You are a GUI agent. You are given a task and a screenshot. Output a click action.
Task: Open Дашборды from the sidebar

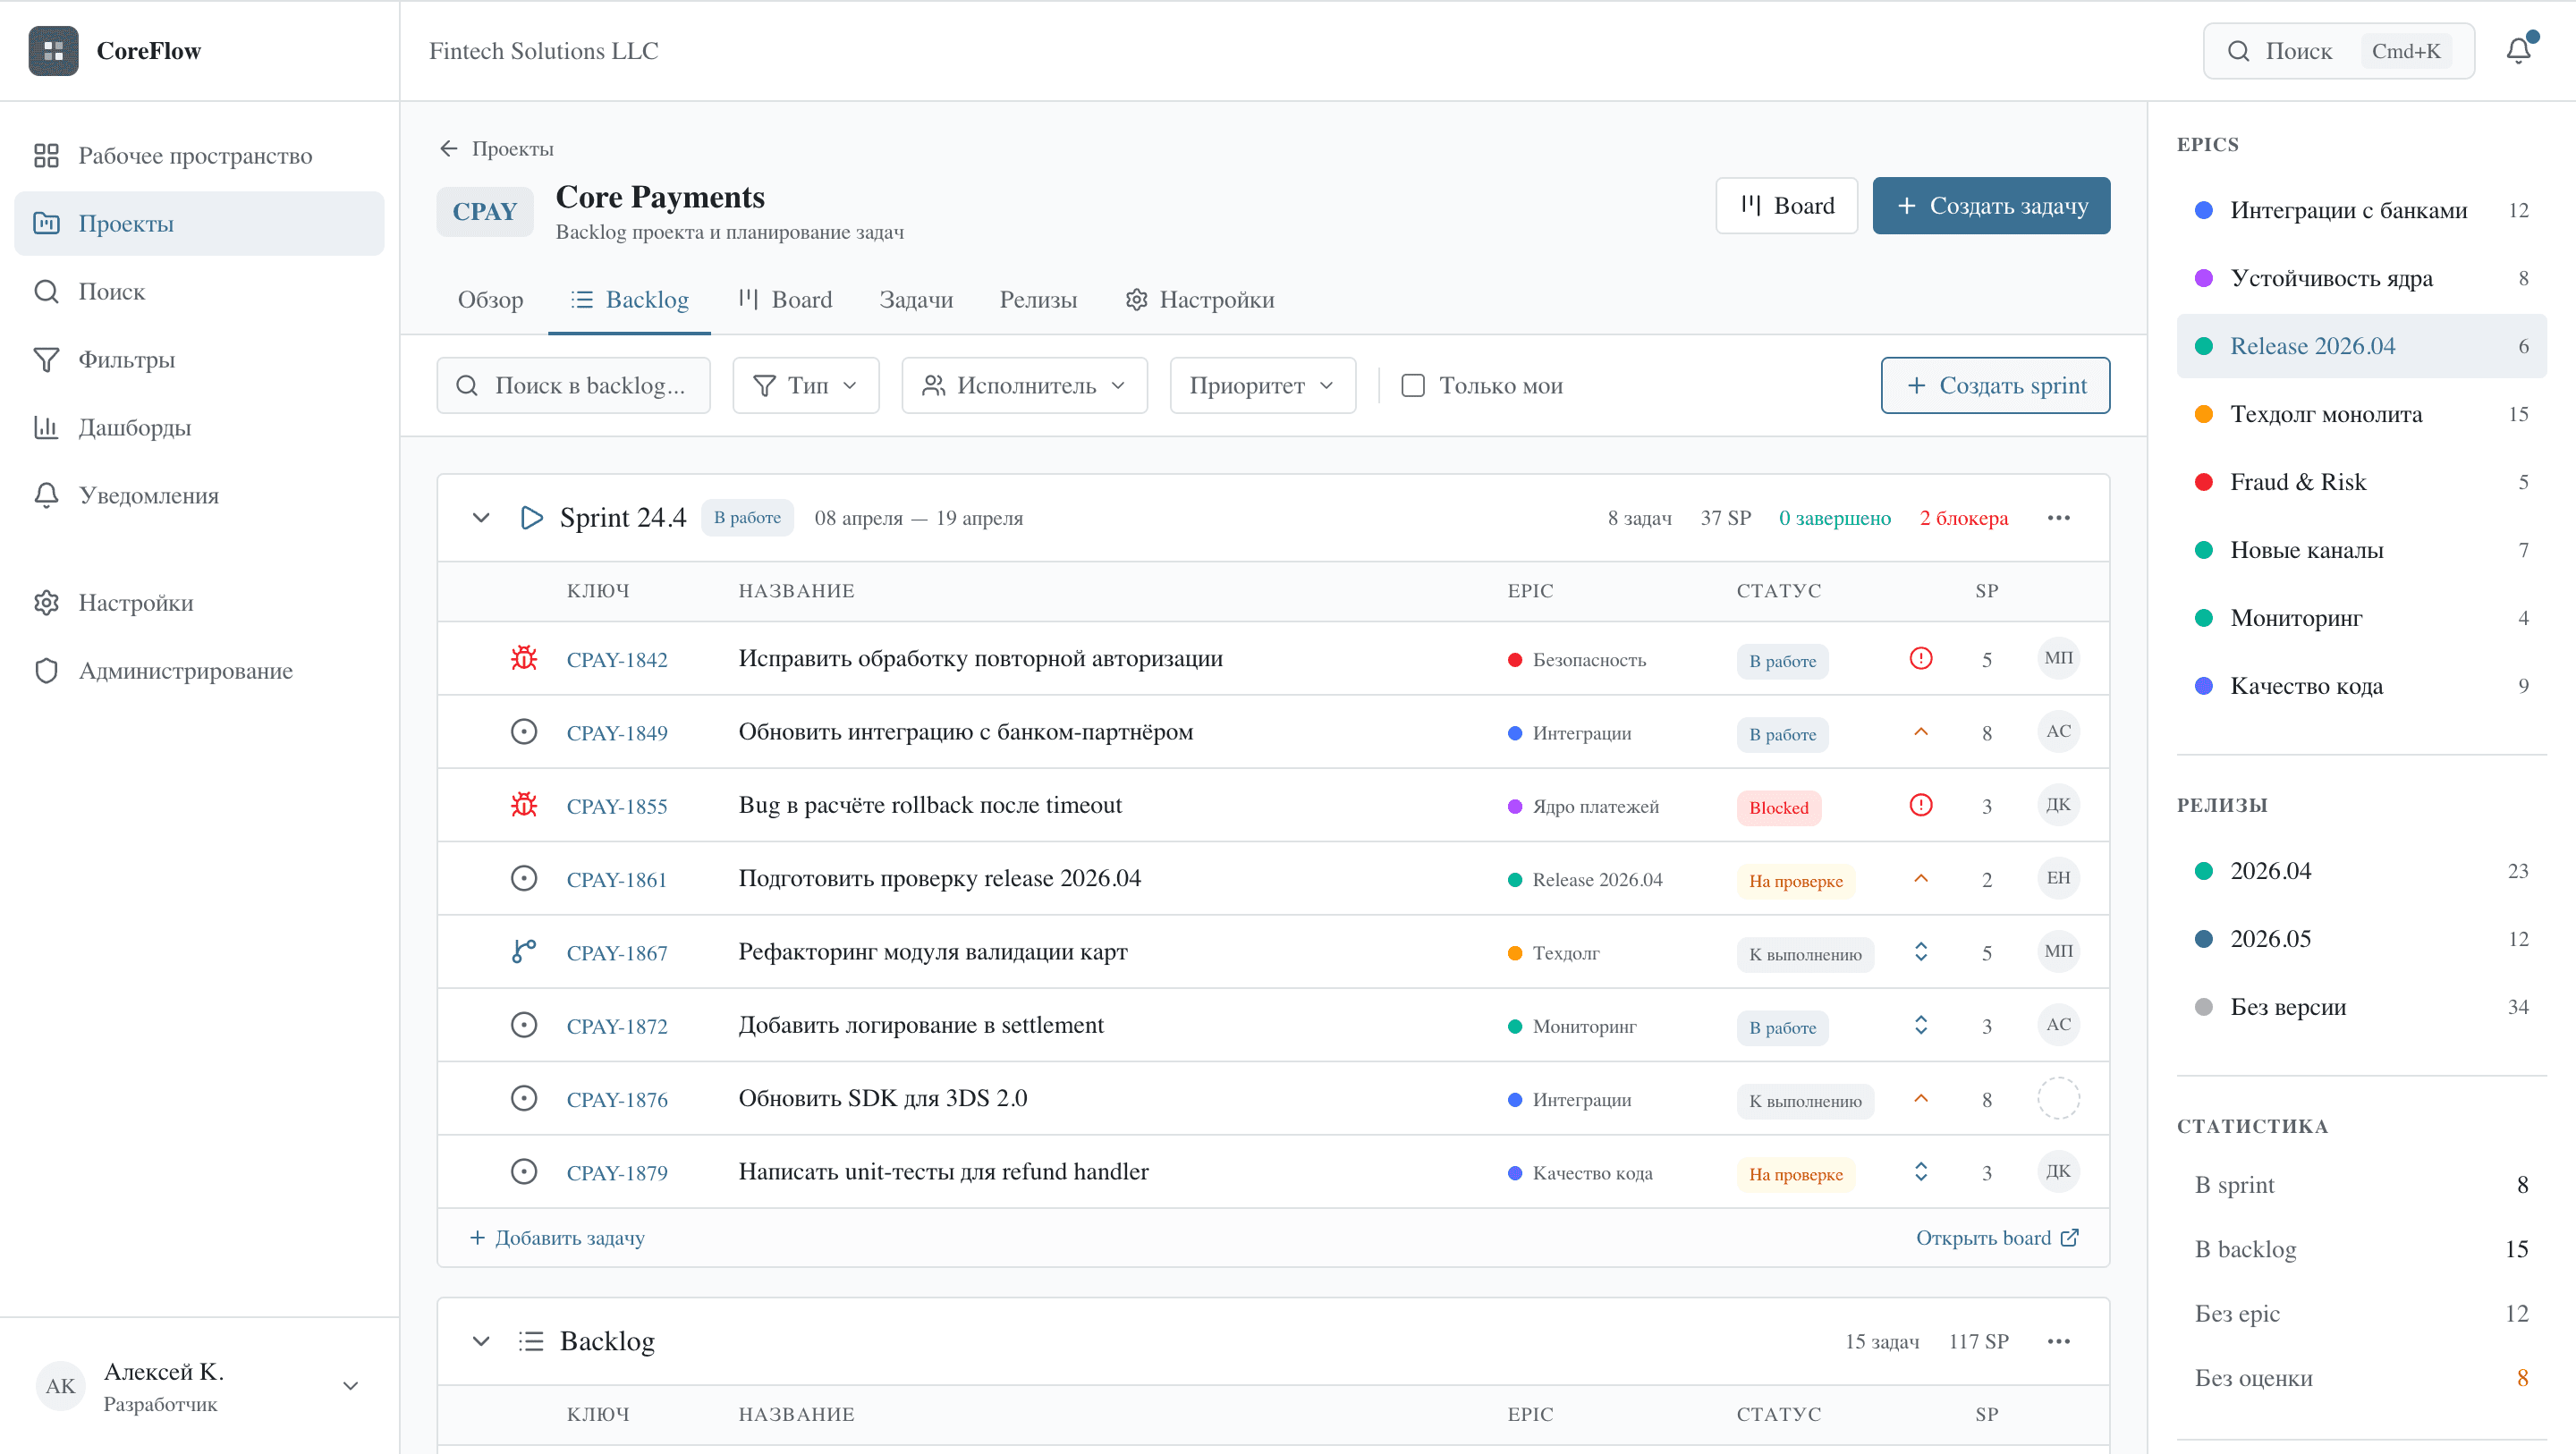(x=133, y=427)
